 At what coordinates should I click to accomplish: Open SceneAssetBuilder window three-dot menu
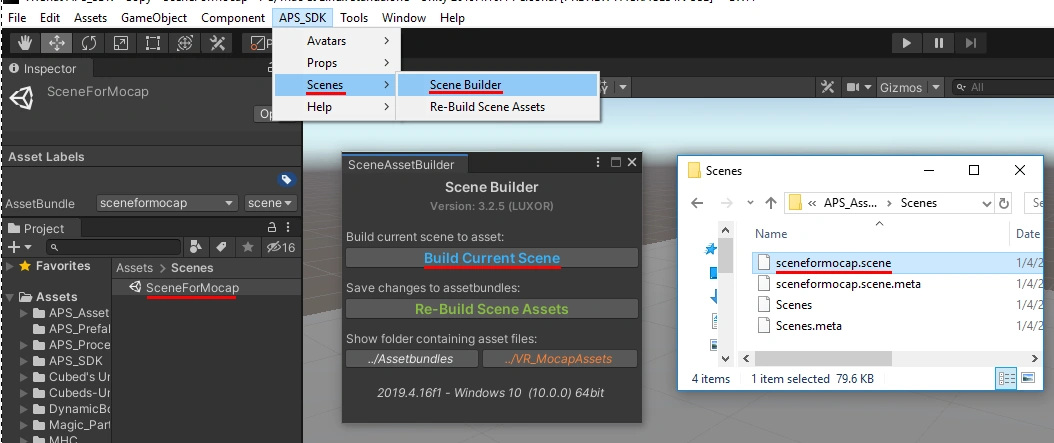tap(598, 163)
